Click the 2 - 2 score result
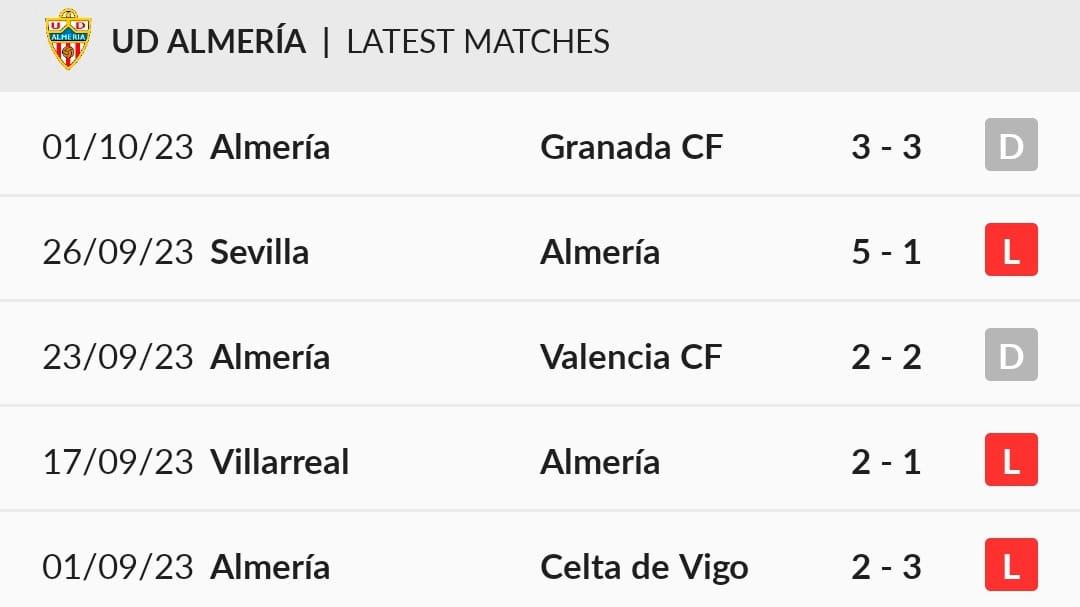Image resolution: width=1080 pixels, height=607 pixels. 886,357
